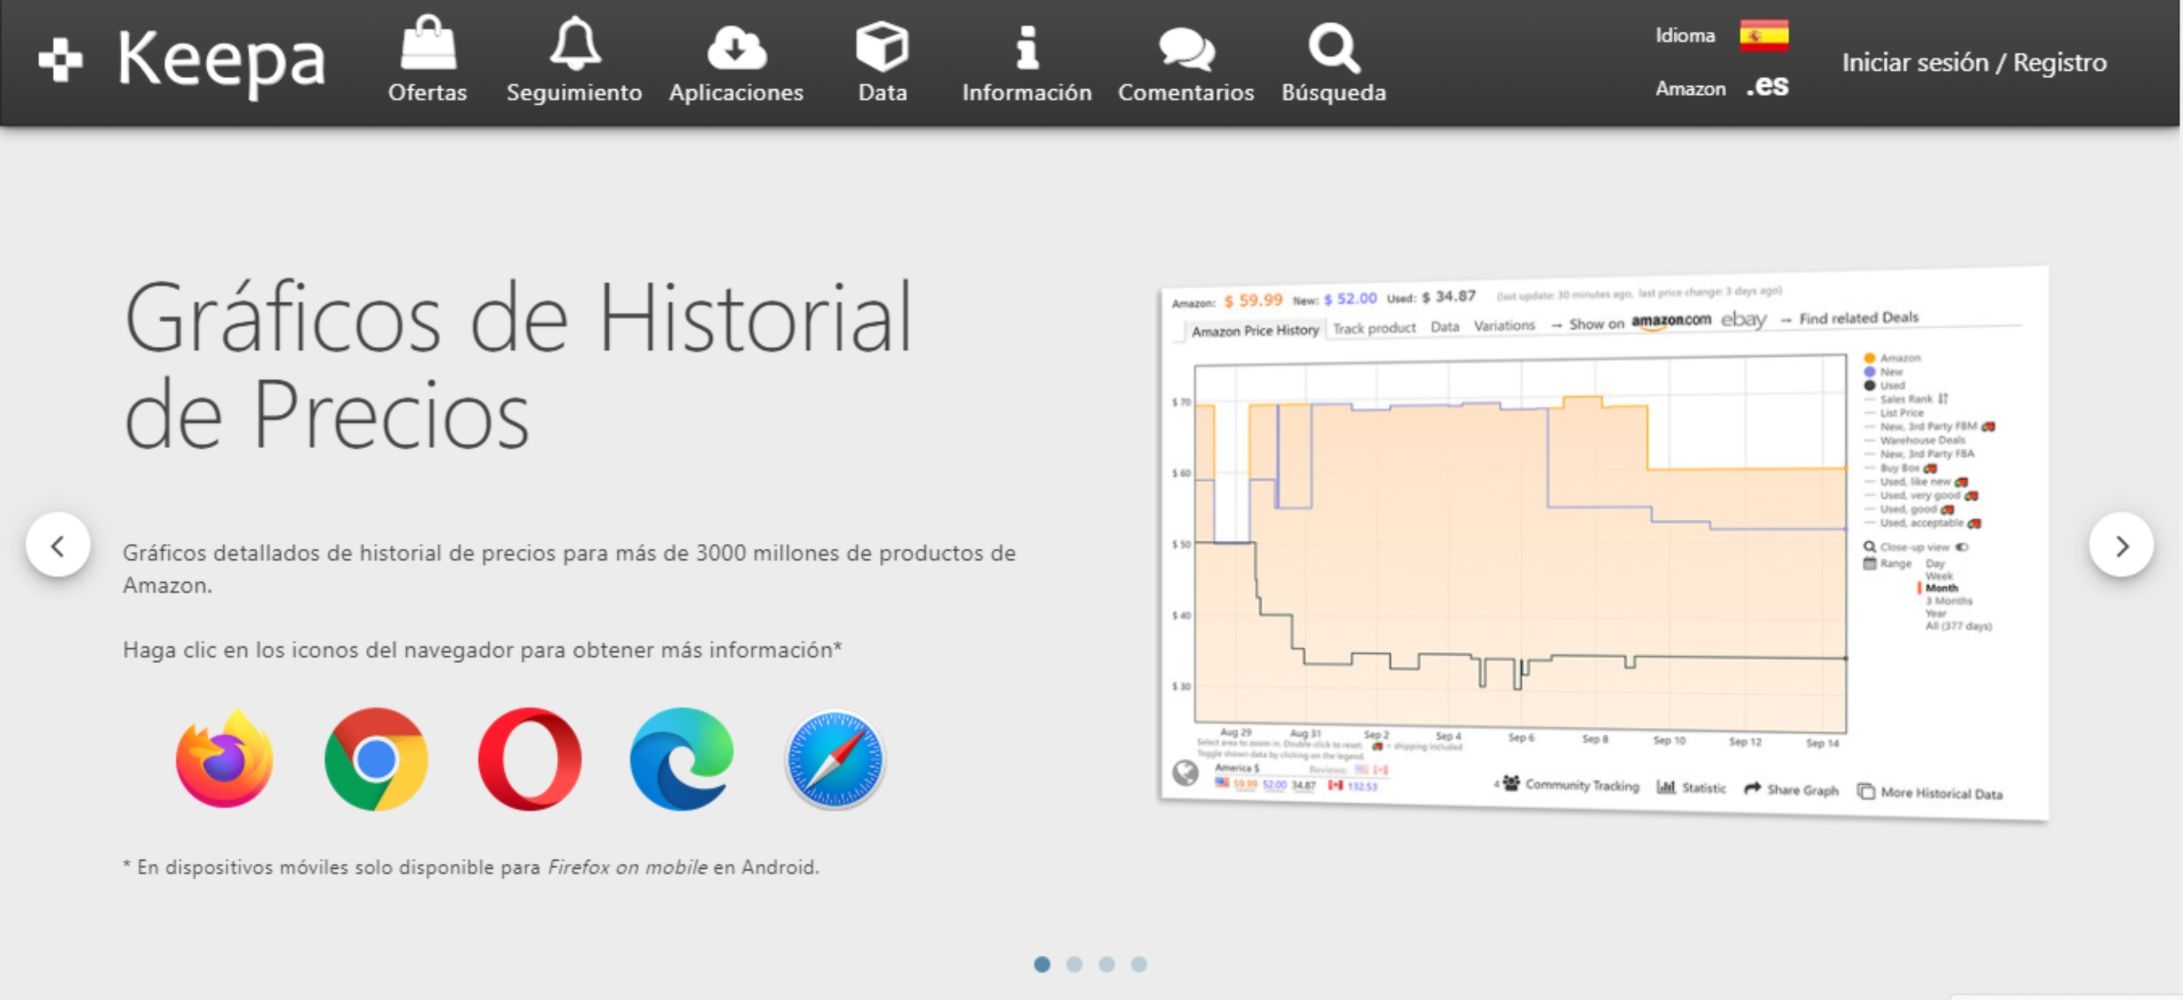Screen dimensions: 2183x1000
Task: Click Iniciar sesión / Registro link
Action: tap(1974, 62)
